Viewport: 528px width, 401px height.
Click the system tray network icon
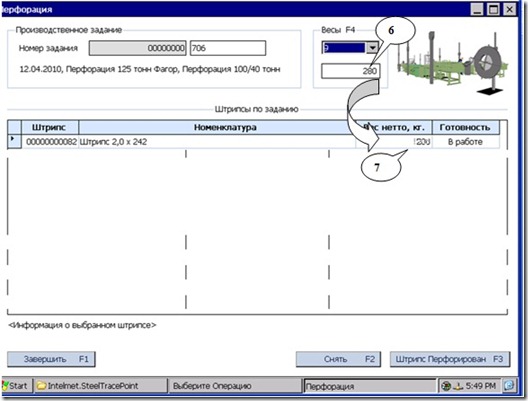coord(446,386)
